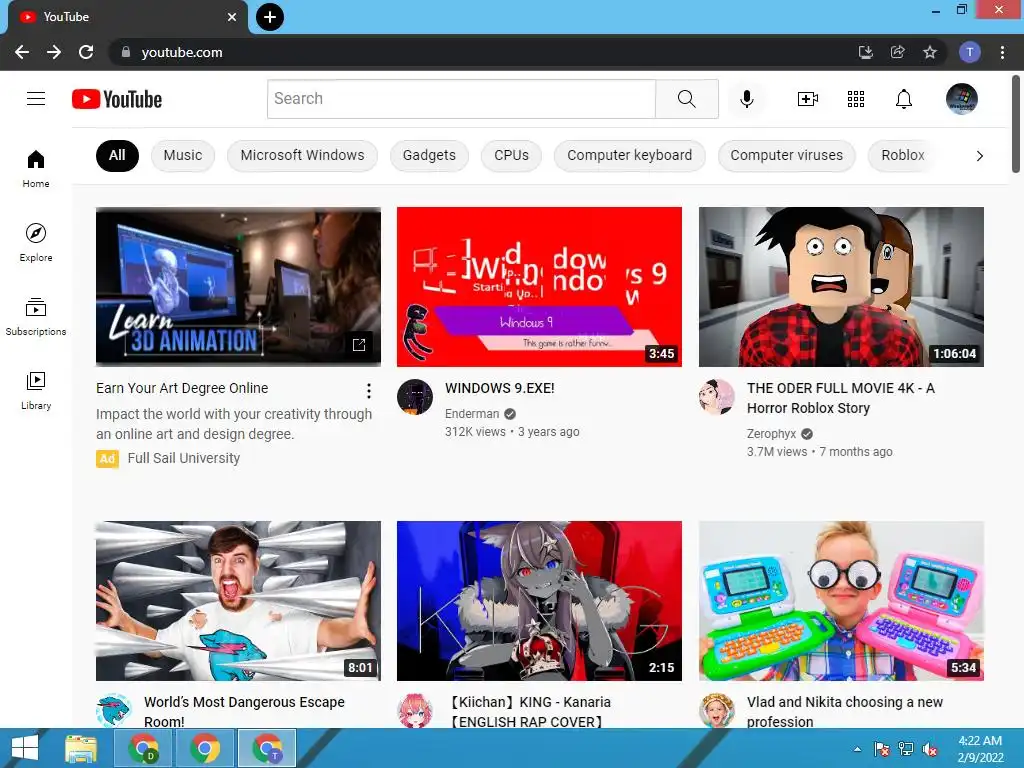Viewport: 1024px width, 768px height.
Task: Open the Enderman channel name
Action: coord(472,413)
